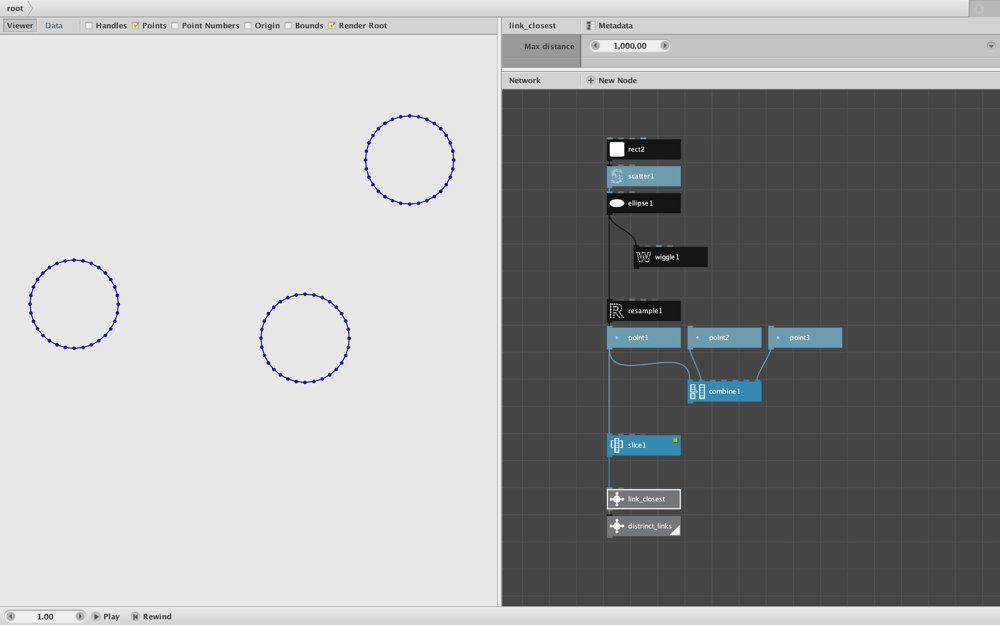Image resolution: width=1000 pixels, height=625 pixels.
Task: Click the top-right window corner button
Action: tap(979, 9)
